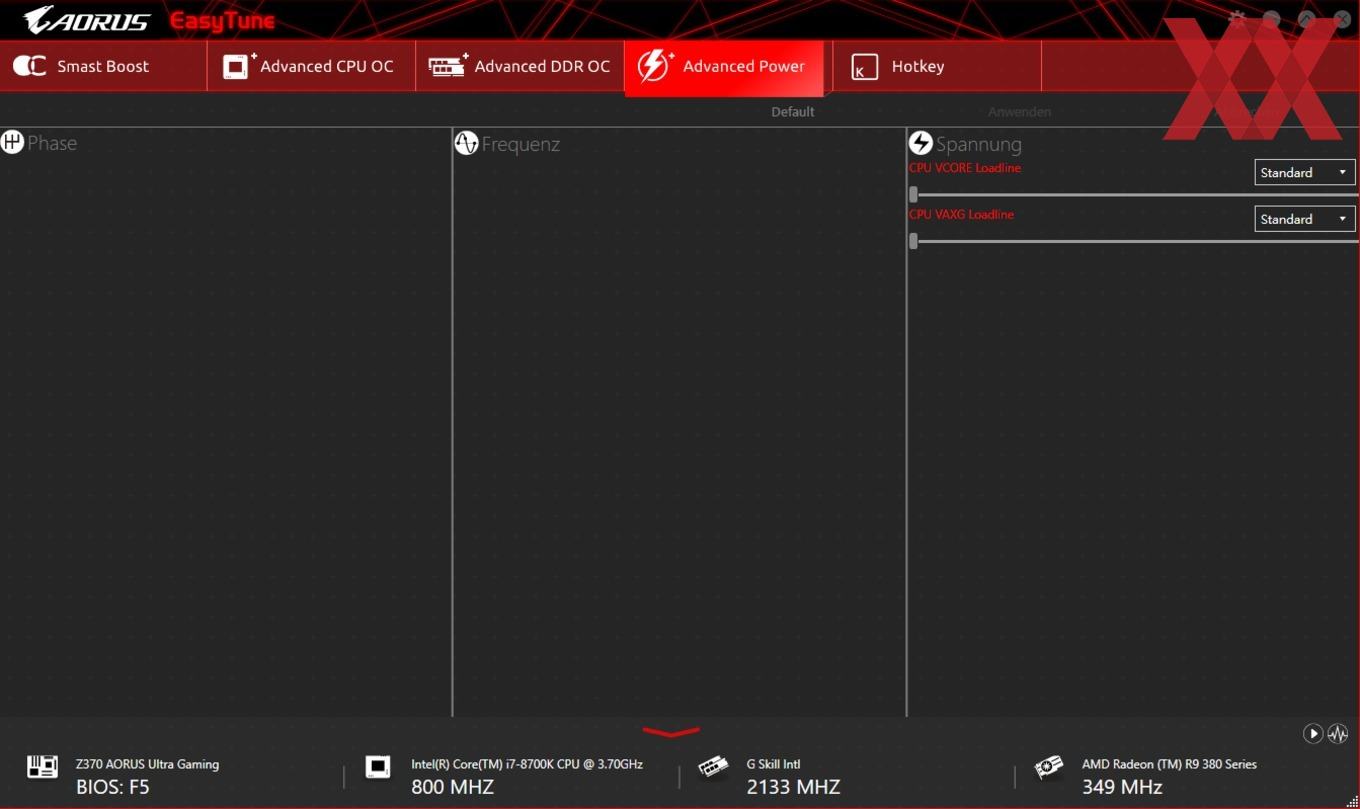
Task: Close the EasyTune window
Action: point(1342,19)
